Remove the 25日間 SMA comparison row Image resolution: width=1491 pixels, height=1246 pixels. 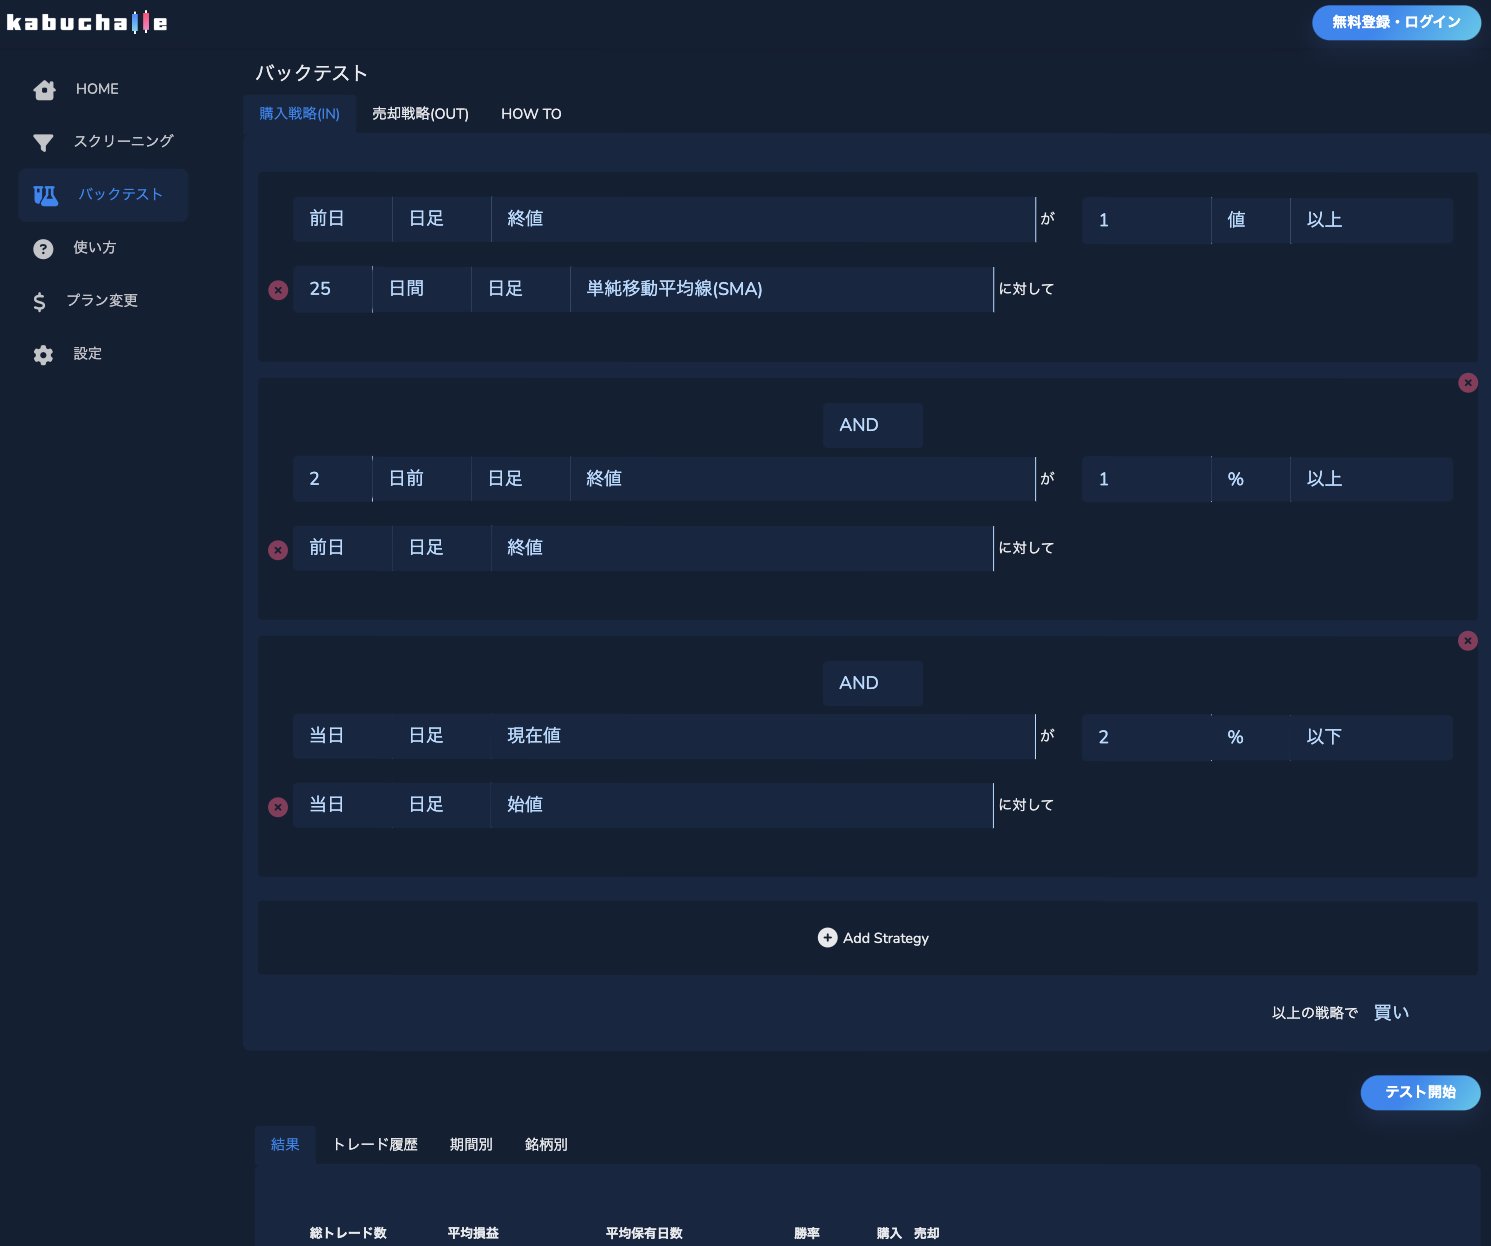(x=278, y=290)
